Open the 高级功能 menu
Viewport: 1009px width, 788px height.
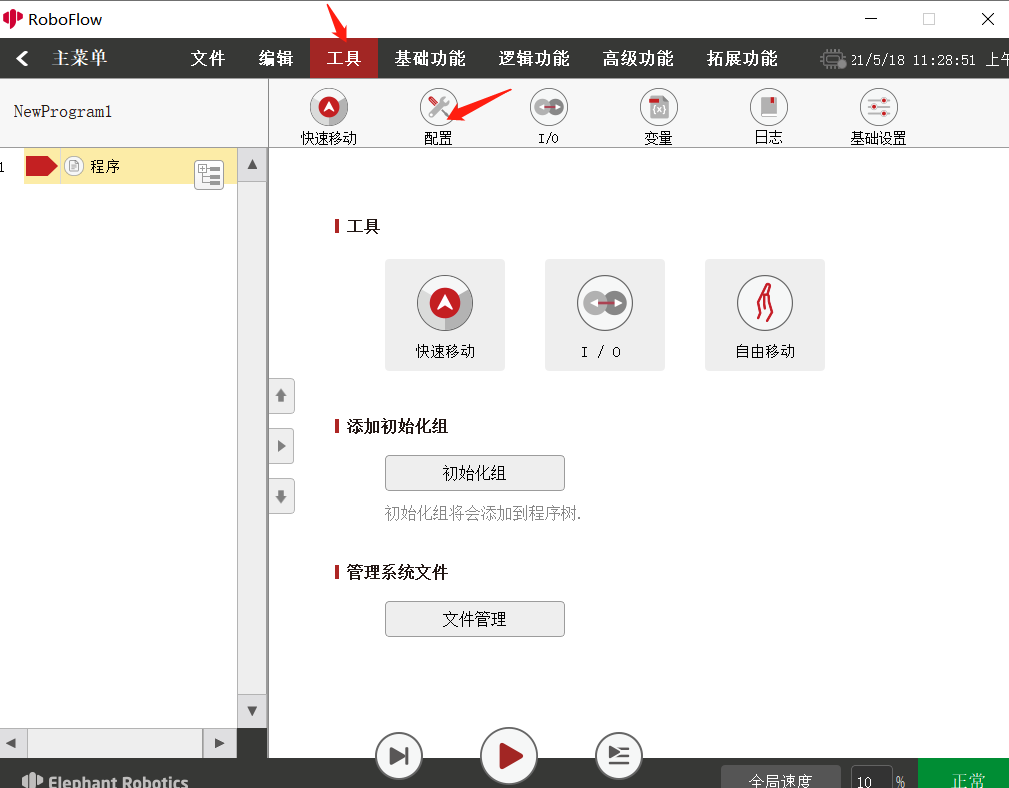pyautogui.click(x=638, y=59)
